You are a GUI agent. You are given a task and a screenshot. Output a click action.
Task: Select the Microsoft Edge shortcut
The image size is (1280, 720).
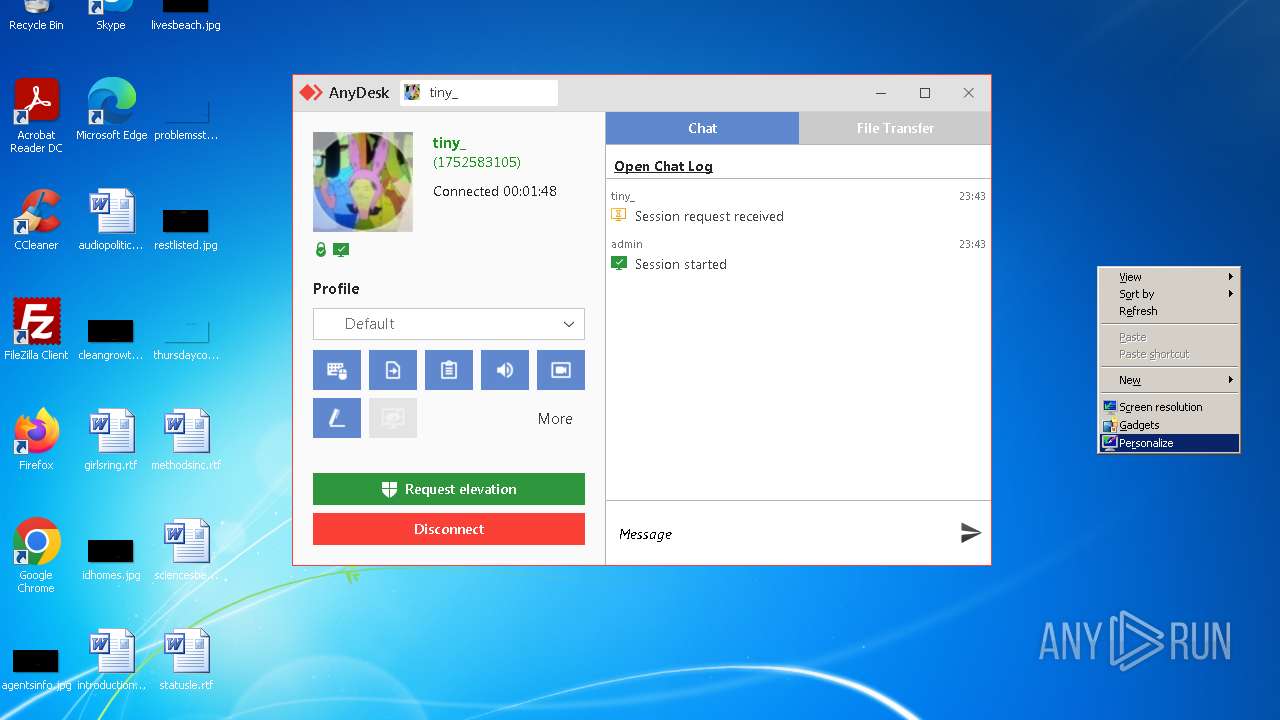111,110
